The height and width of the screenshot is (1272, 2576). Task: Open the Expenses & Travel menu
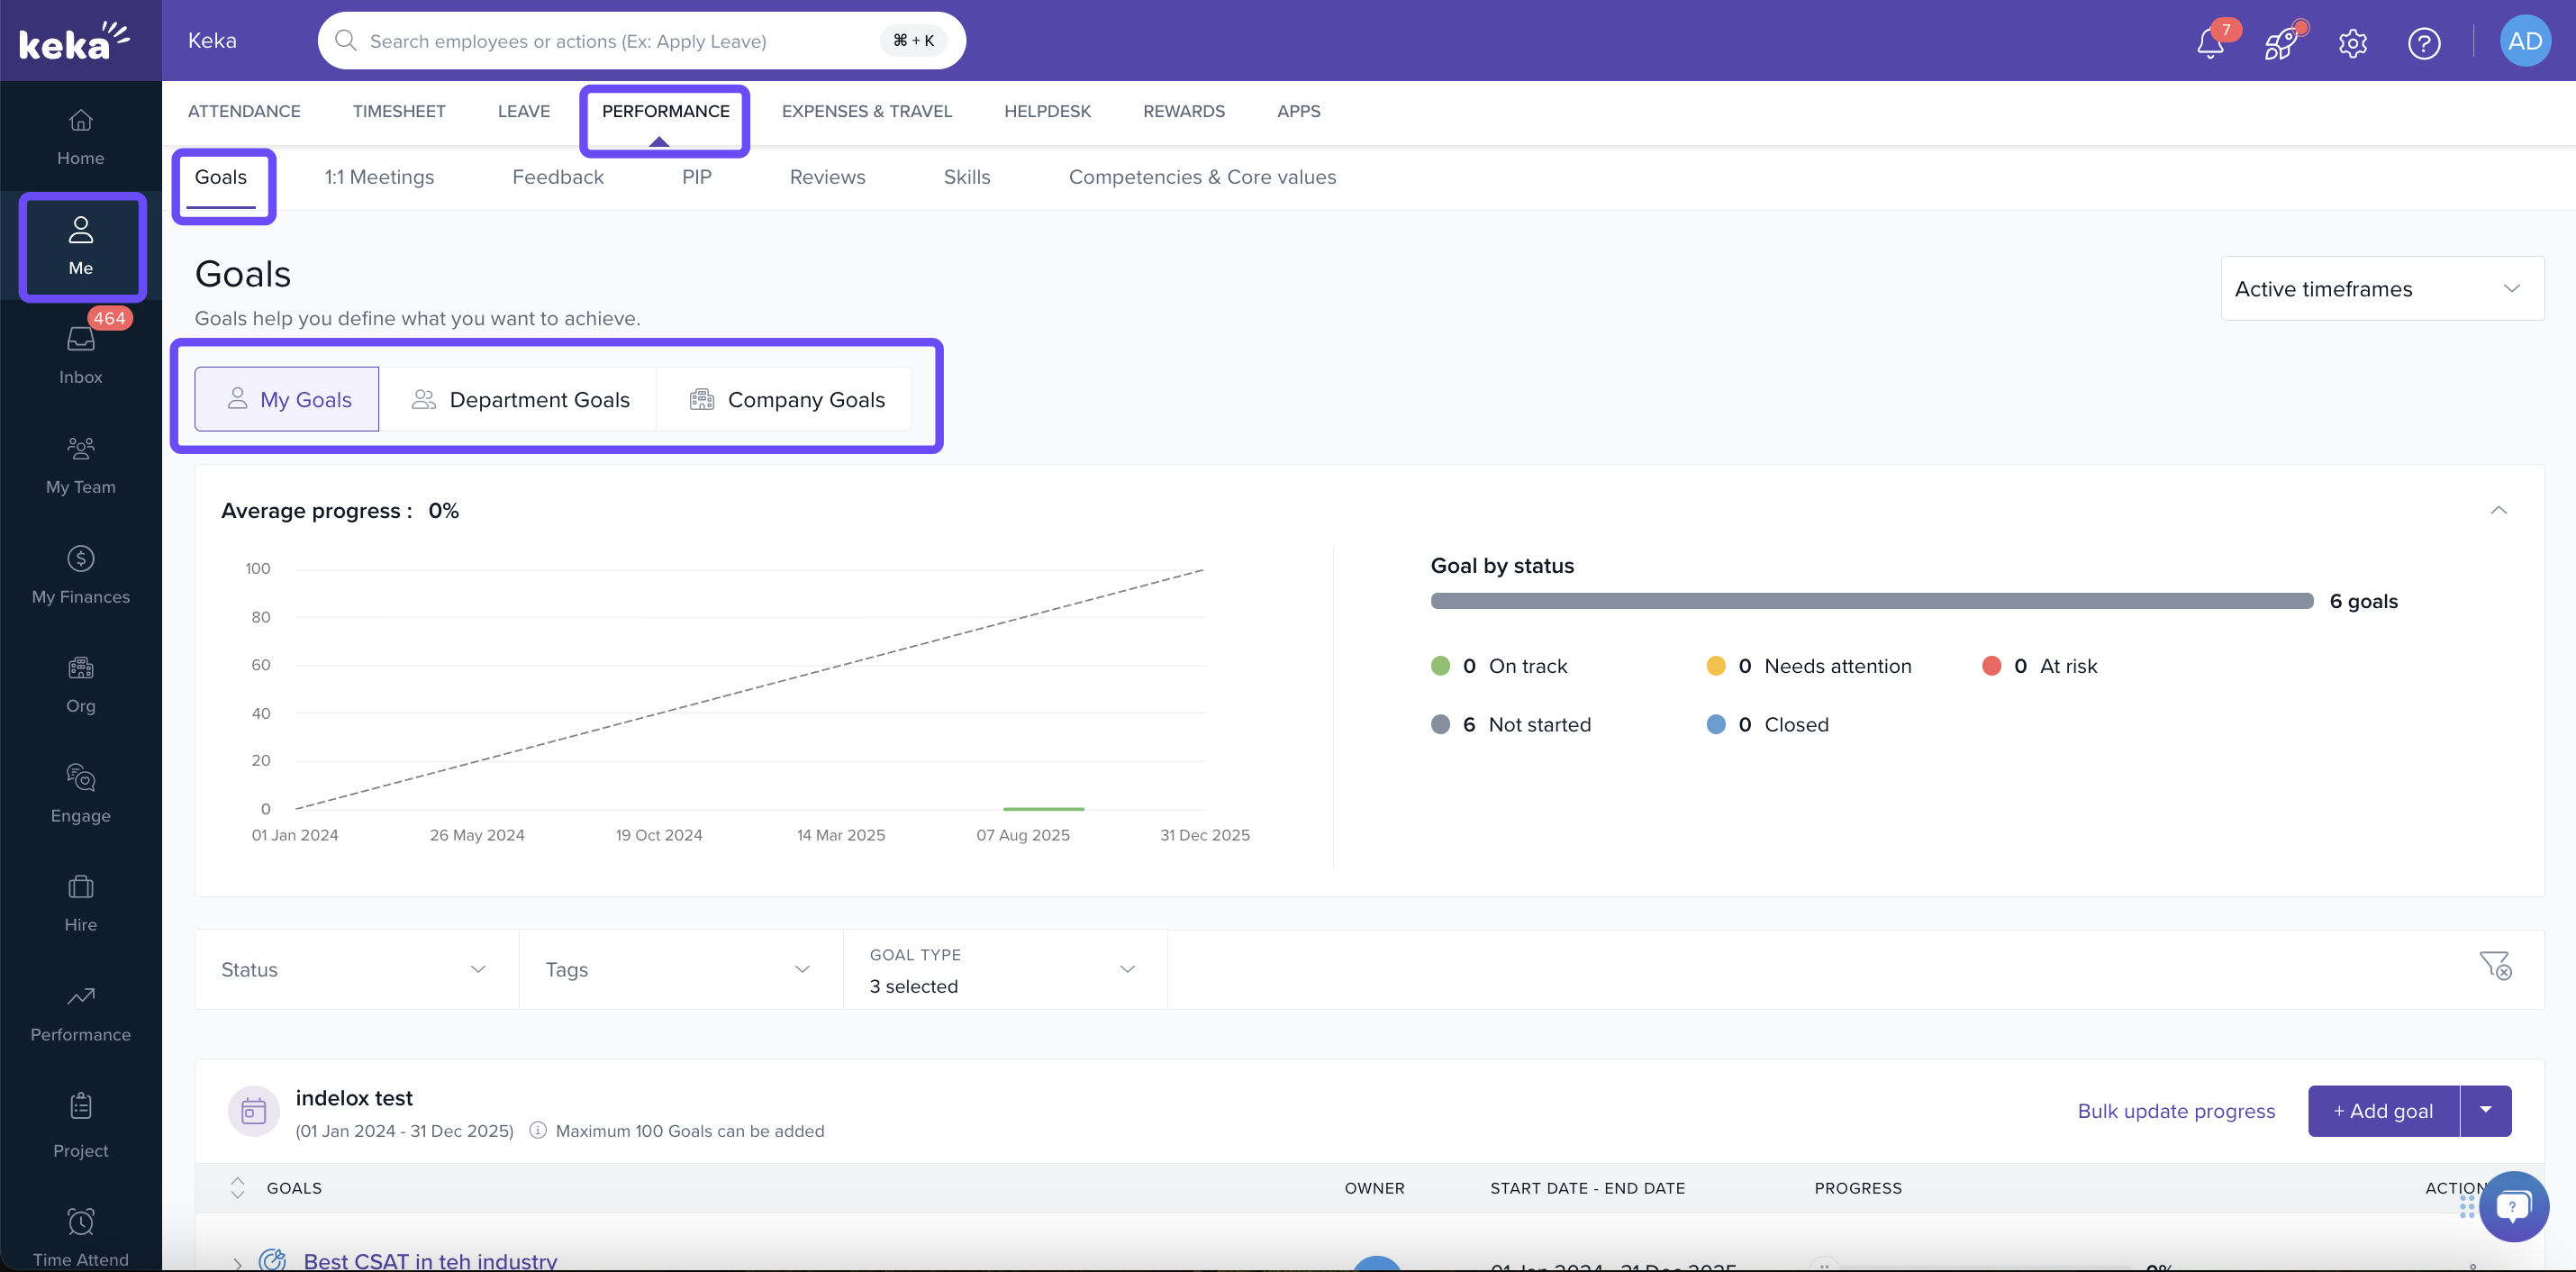[866, 111]
